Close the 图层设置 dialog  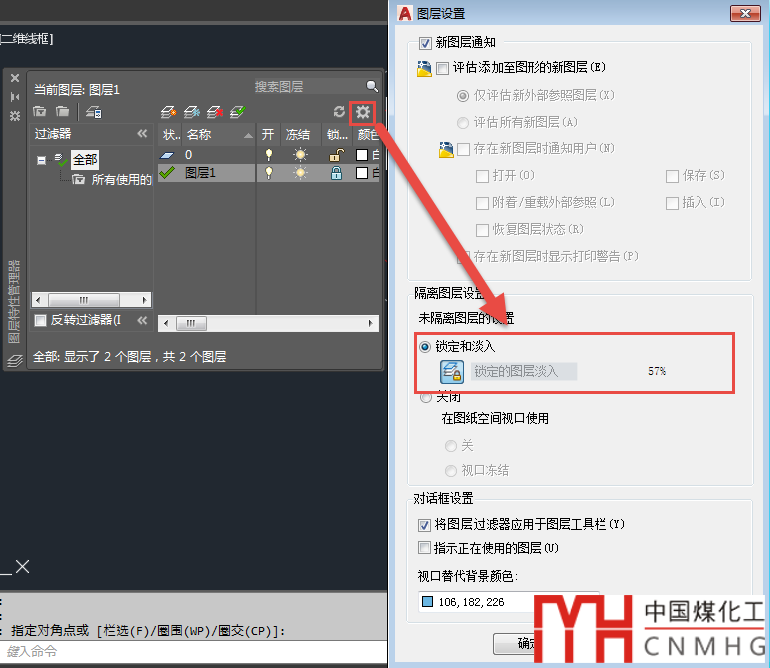[745, 14]
